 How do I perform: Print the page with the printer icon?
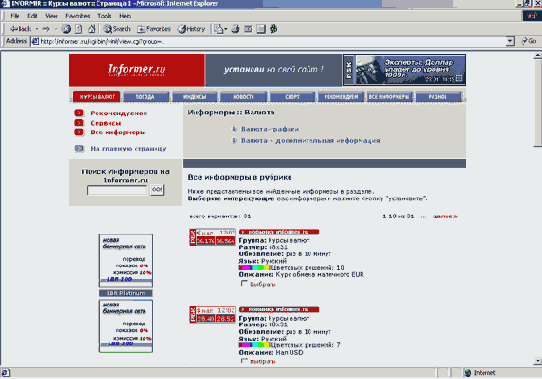click(x=235, y=29)
